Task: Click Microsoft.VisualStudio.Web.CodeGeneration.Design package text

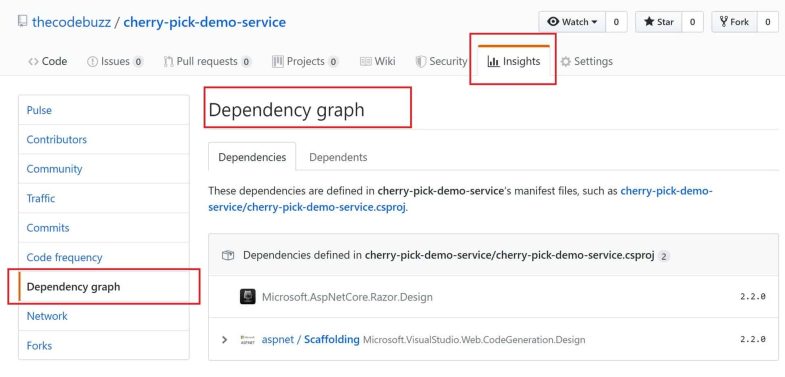Action: (474, 340)
